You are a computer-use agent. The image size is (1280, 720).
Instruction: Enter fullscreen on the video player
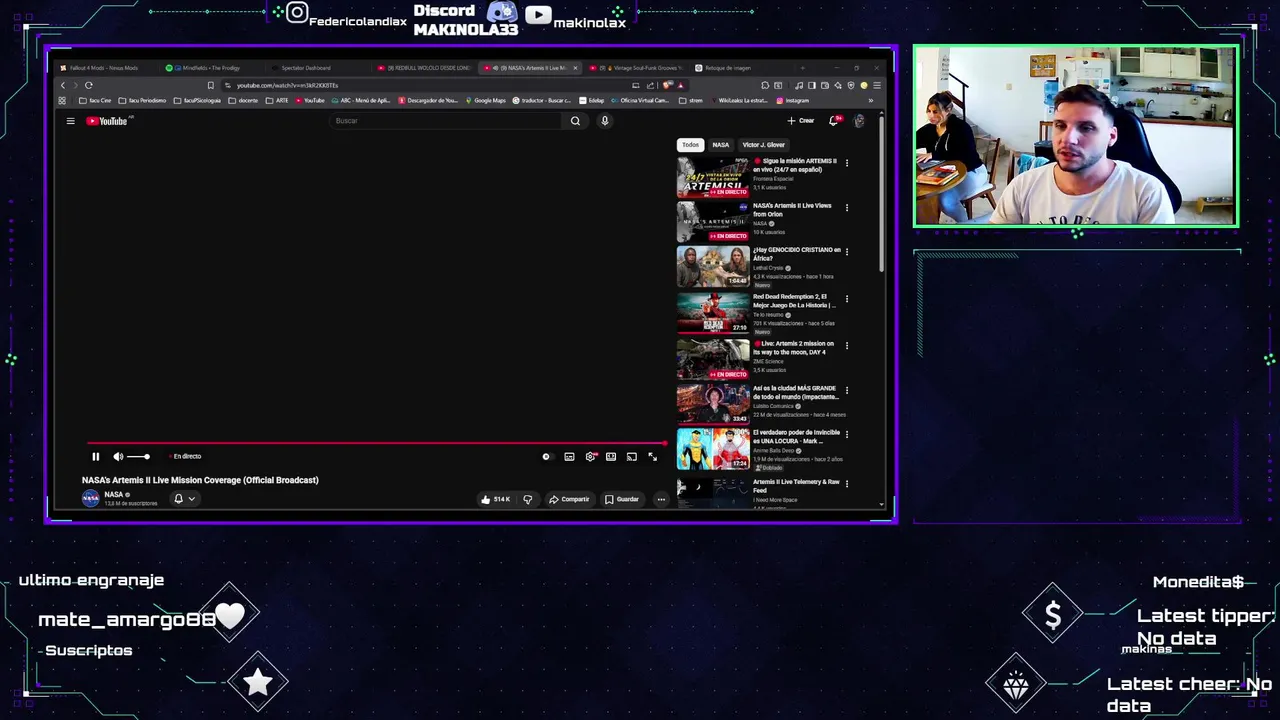tap(653, 457)
